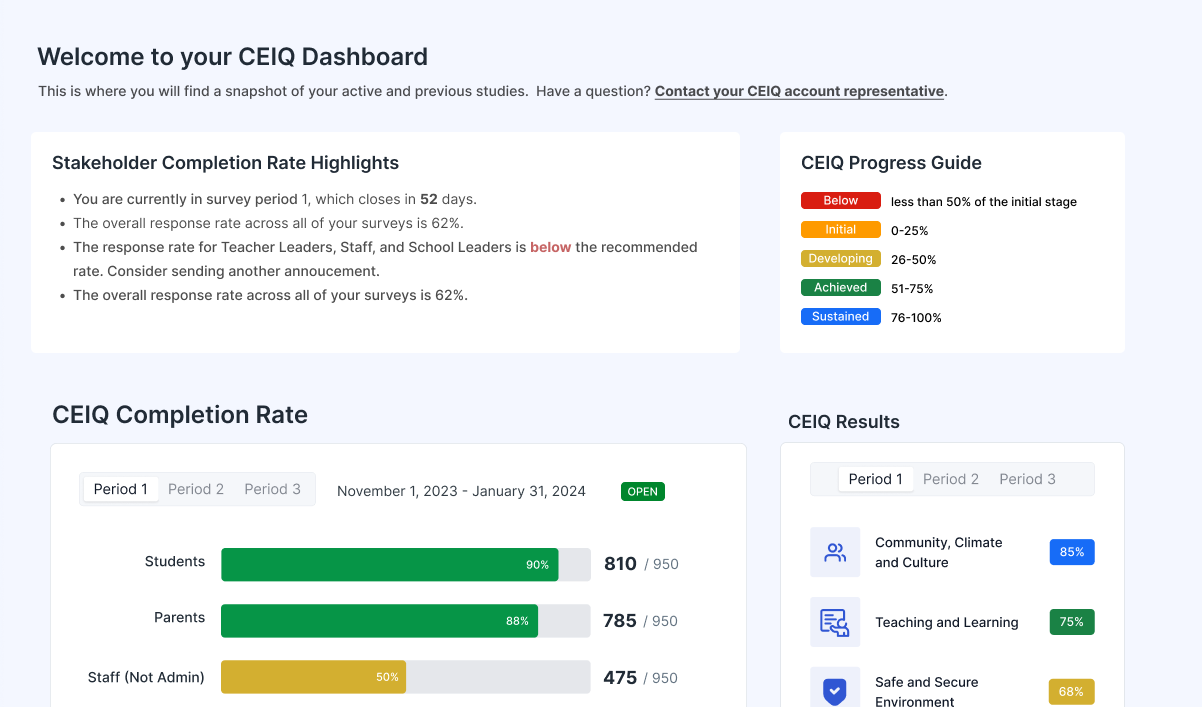
Task: Click the Community, Climate and Culture people icon
Action: 835,552
